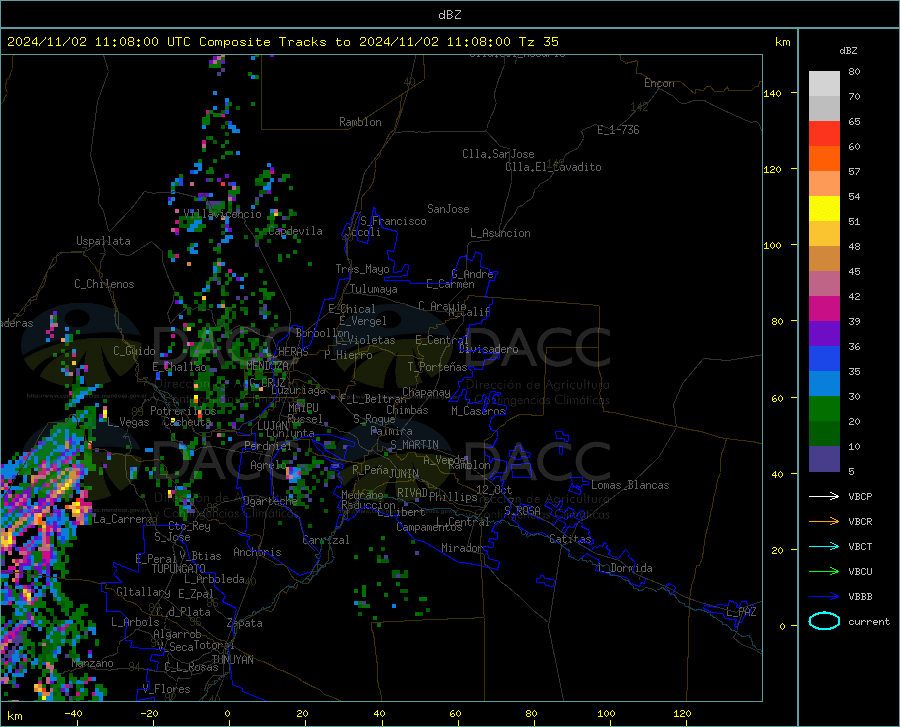Click the radar echo cluster near Agrelo
The width and height of the screenshot is (900, 727).
coord(293,474)
